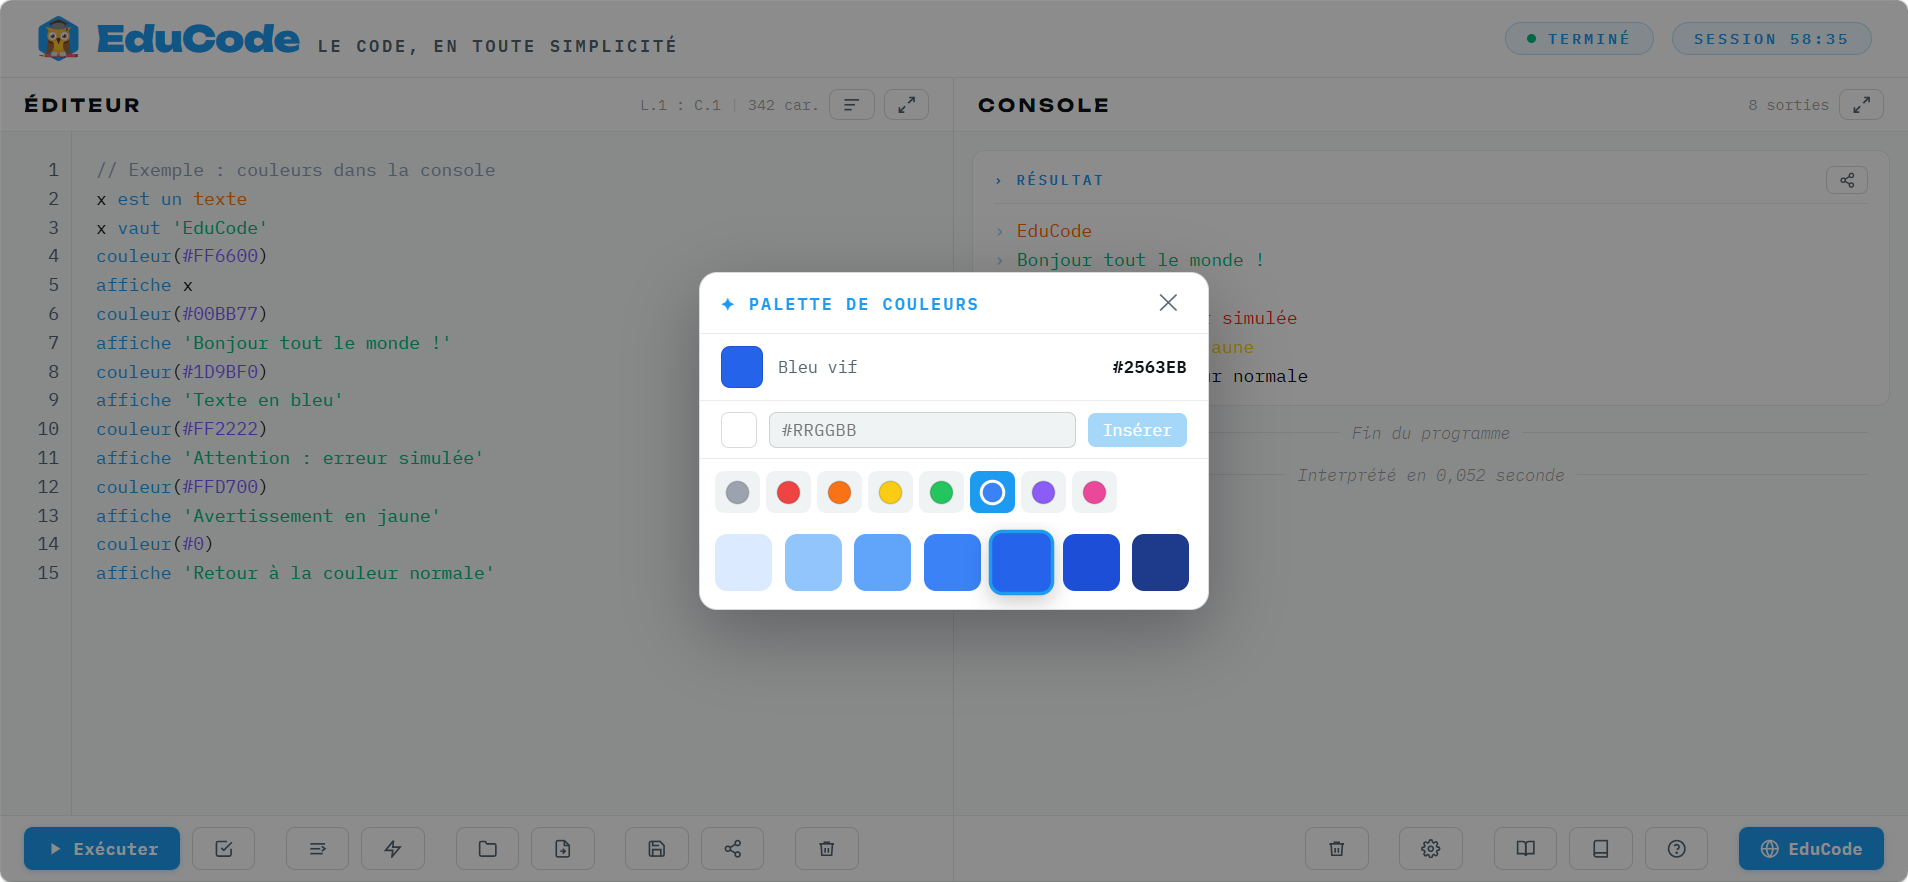Viewport: 1908px width, 882px height.
Task: Click the comment on editor line 1
Action: [296, 170]
